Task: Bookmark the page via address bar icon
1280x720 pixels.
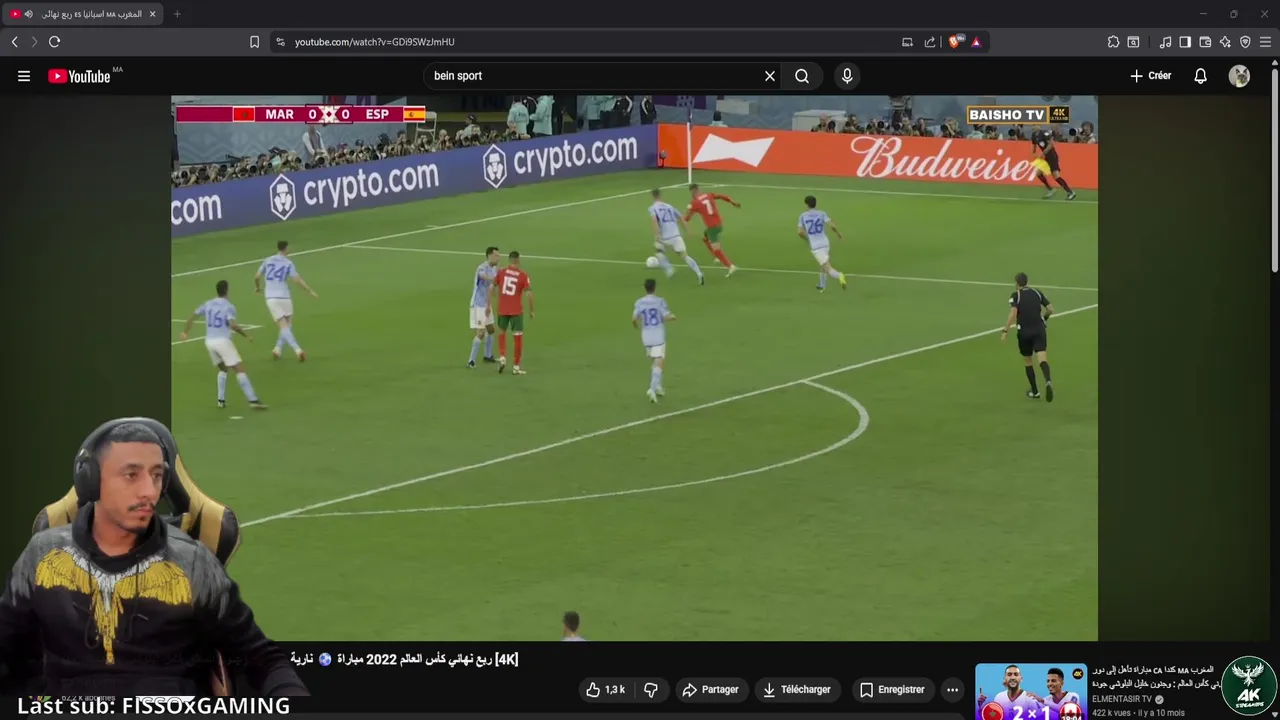Action: click(254, 42)
